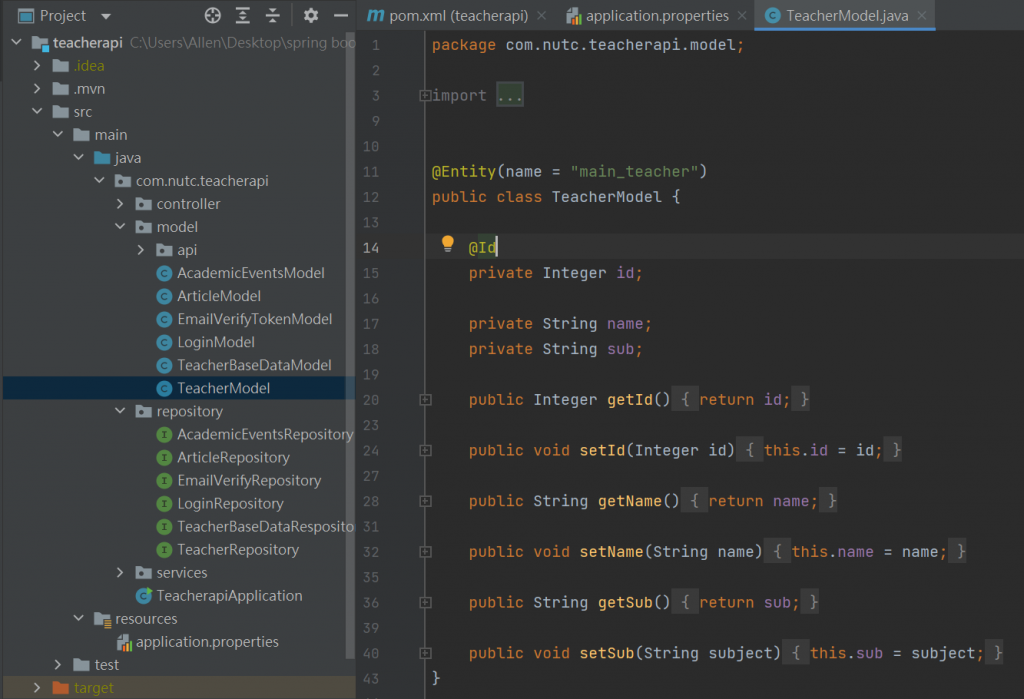Expand the .mvn folder
Image resolution: width=1024 pixels, height=699 pixels.
[x=37, y=88]
